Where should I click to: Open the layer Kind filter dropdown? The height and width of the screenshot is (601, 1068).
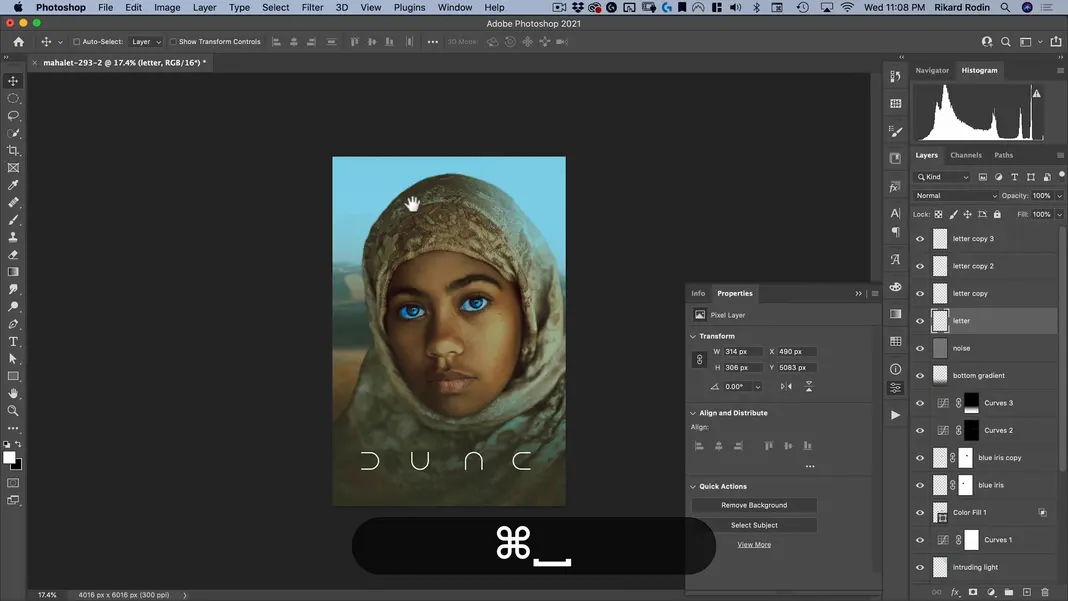click(942, 177)
